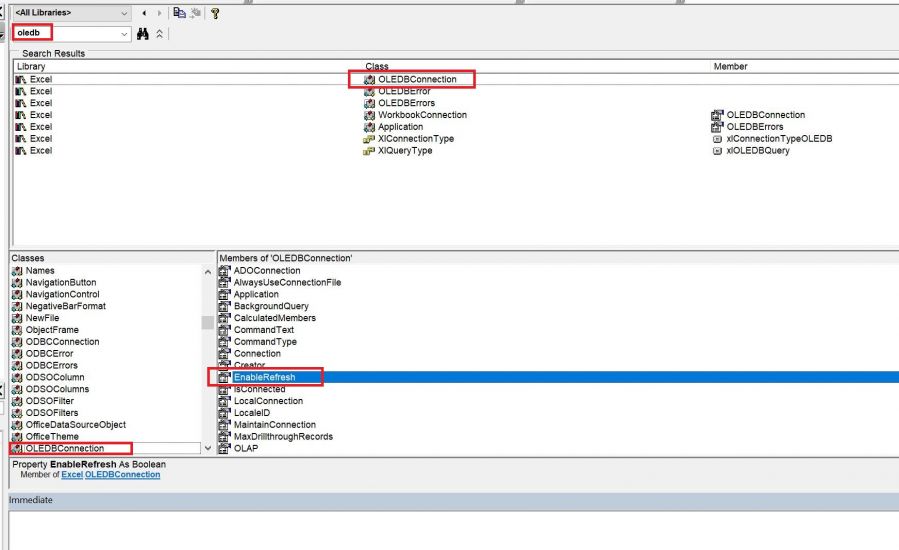Select Application class in search results
The width and height of the screenshot is (899, 550).
400,127
